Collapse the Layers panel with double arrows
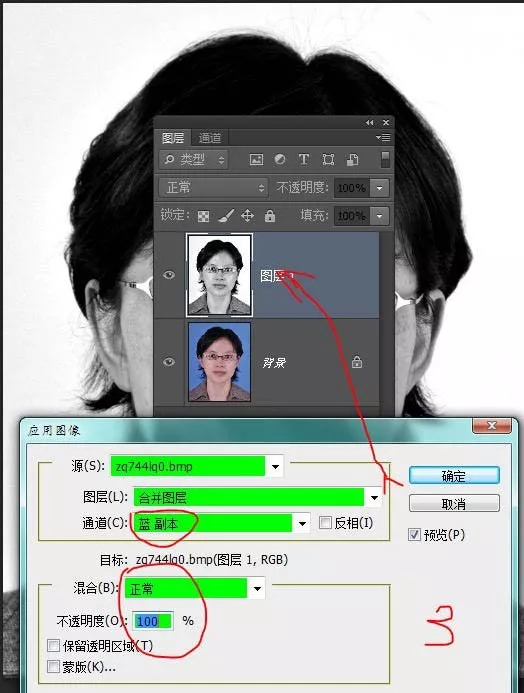 point(369,123)
